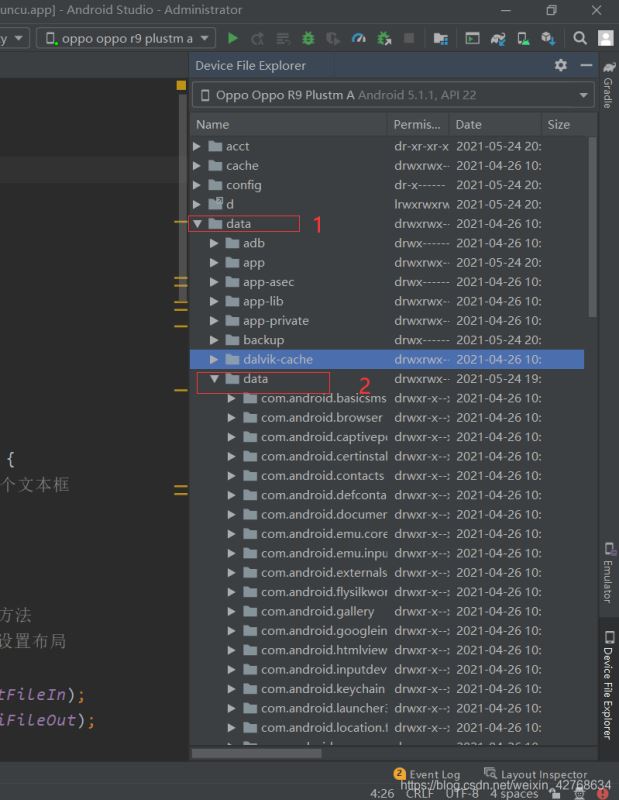Click the yellow warning marker in editor stripe
This screenshot has height=800, width=619.
181,85
